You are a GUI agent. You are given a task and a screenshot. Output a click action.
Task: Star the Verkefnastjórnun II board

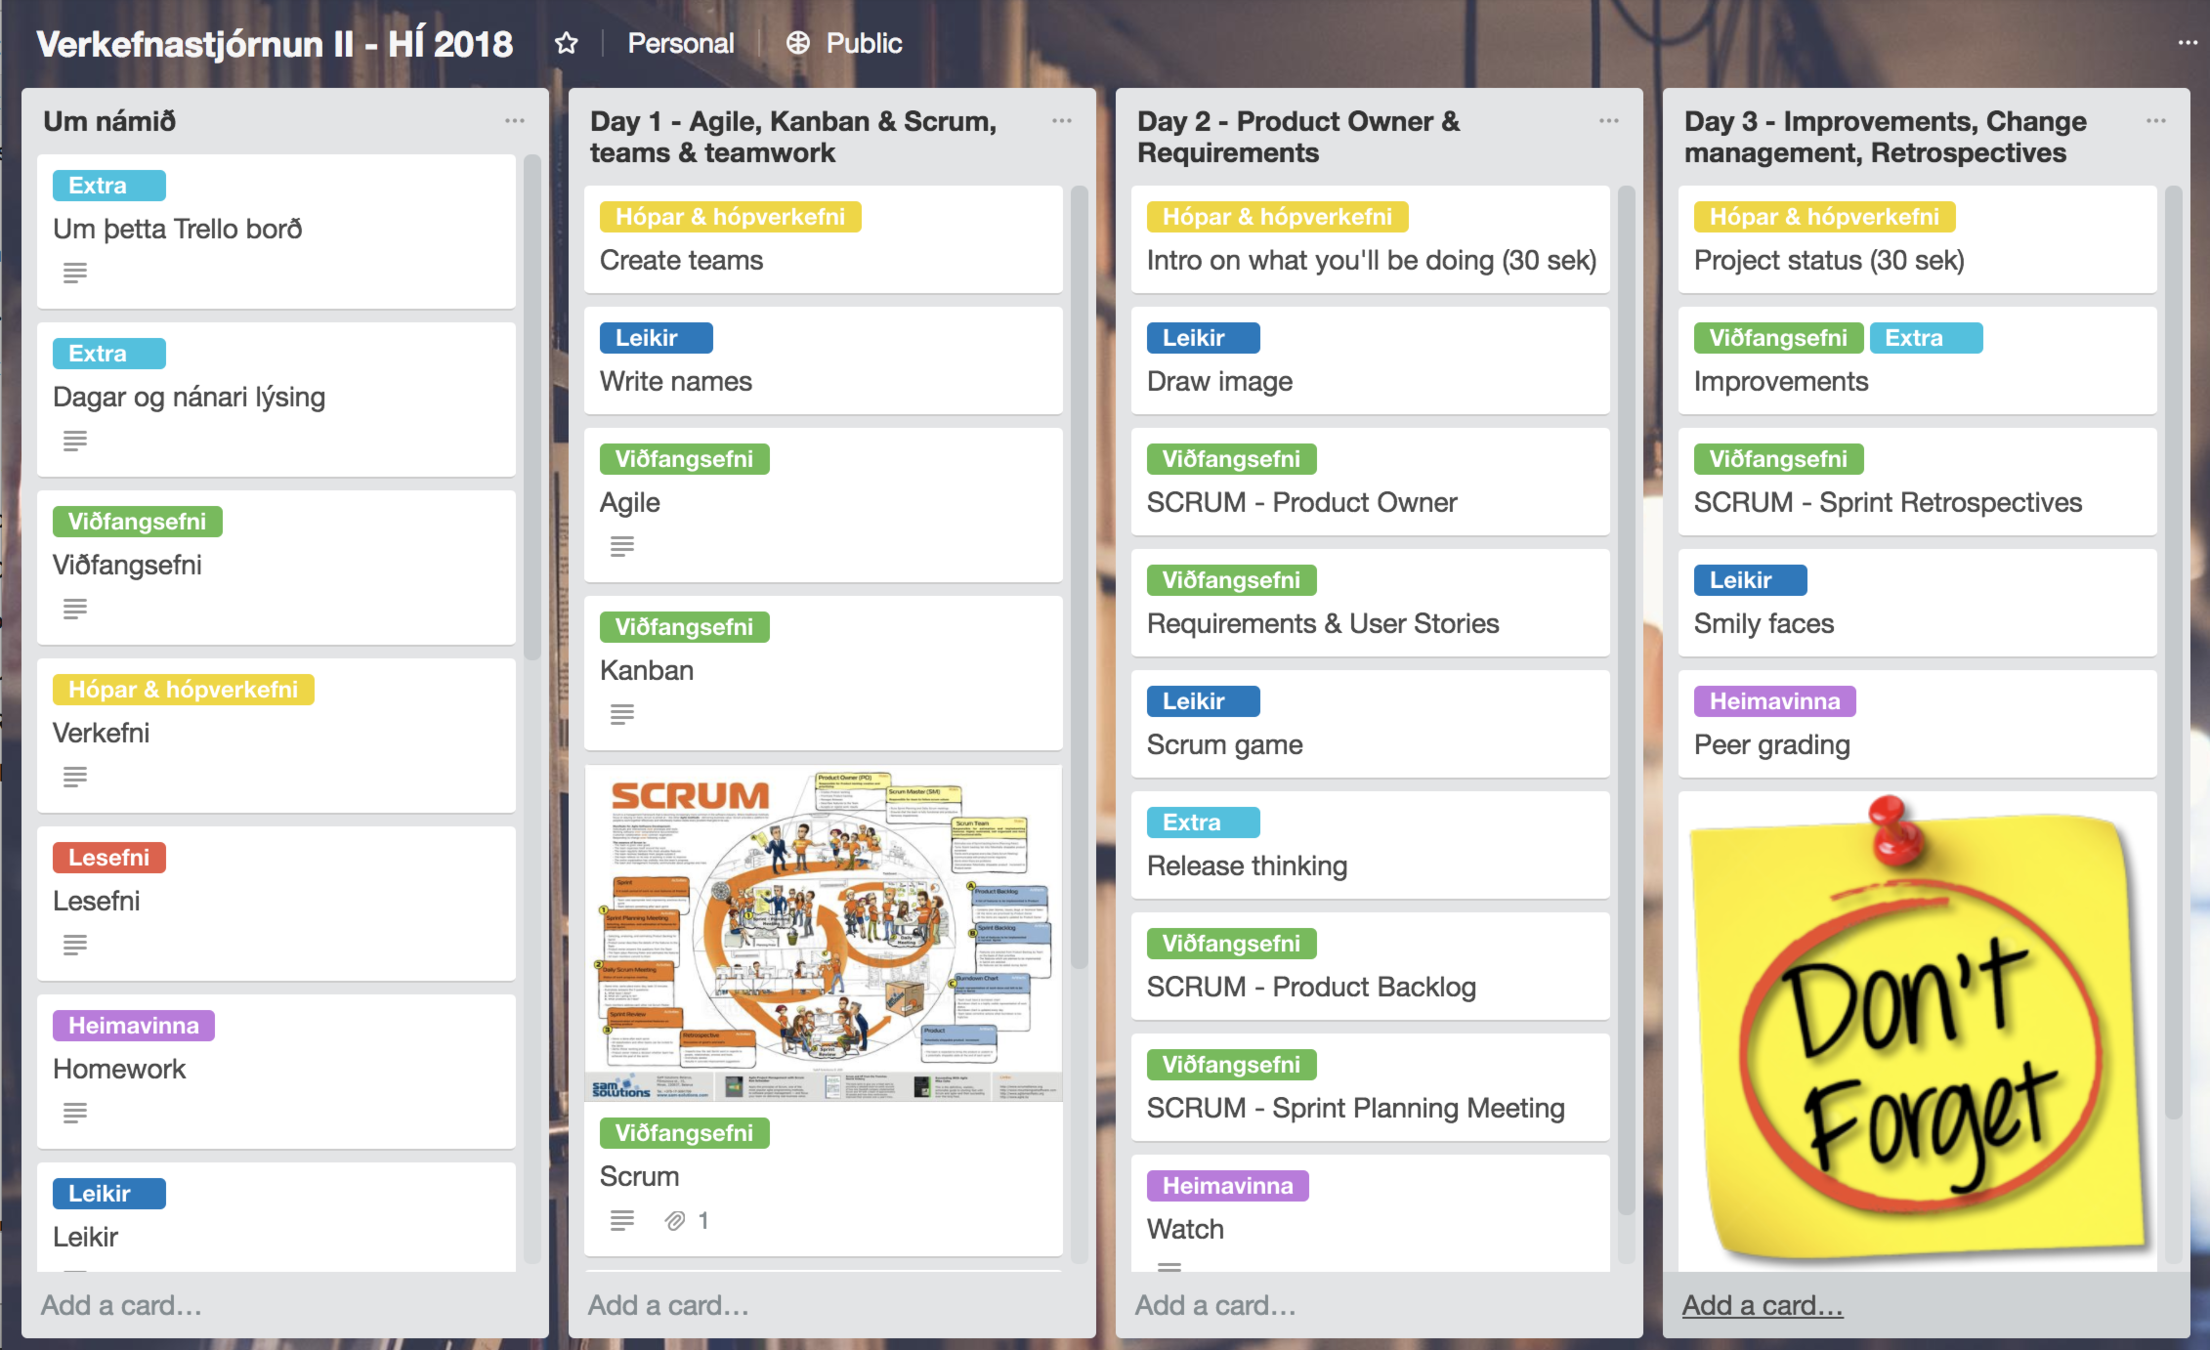click(x=567, y=43)
